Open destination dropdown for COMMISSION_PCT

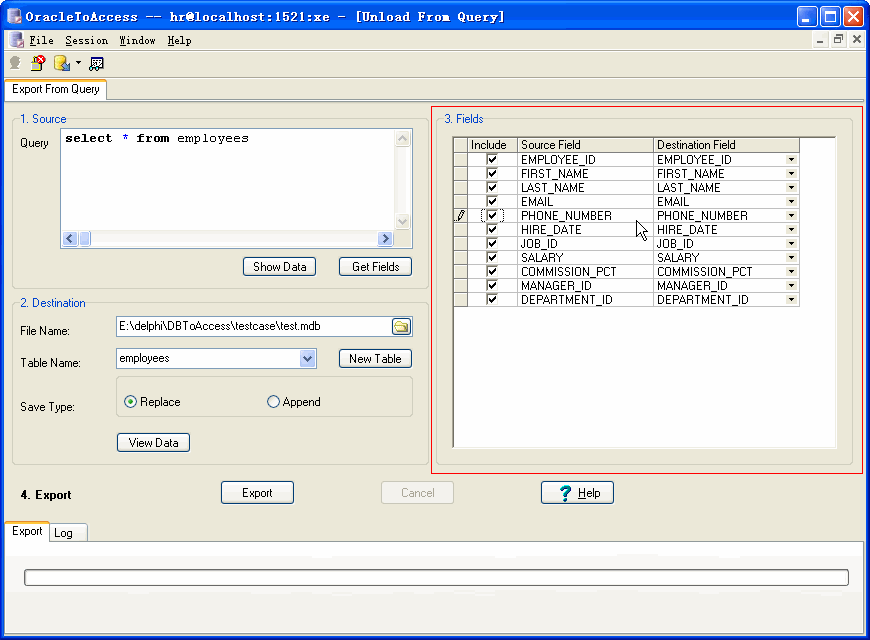[791, 271]
